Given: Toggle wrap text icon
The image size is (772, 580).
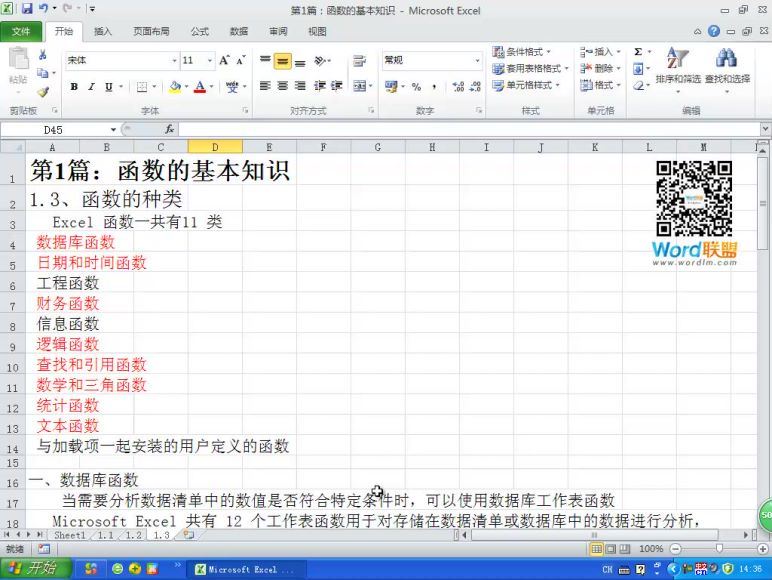Looking at the screenshot, I should 359,61.
